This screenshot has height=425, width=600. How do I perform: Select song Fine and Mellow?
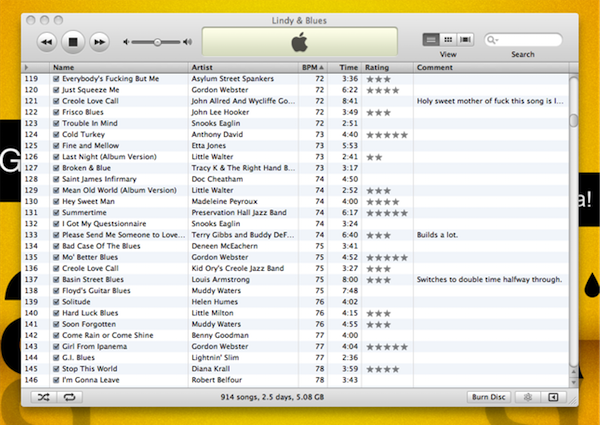(x=91, y=146)
